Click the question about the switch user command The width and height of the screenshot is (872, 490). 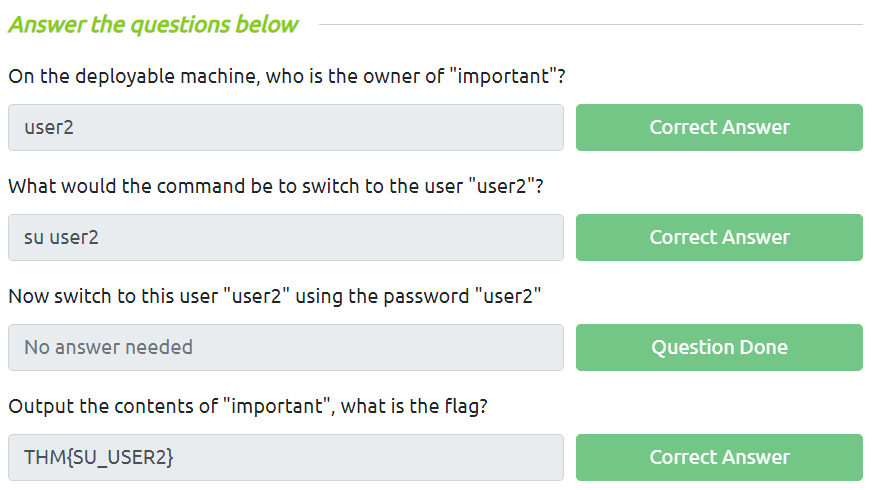[275, 187]
